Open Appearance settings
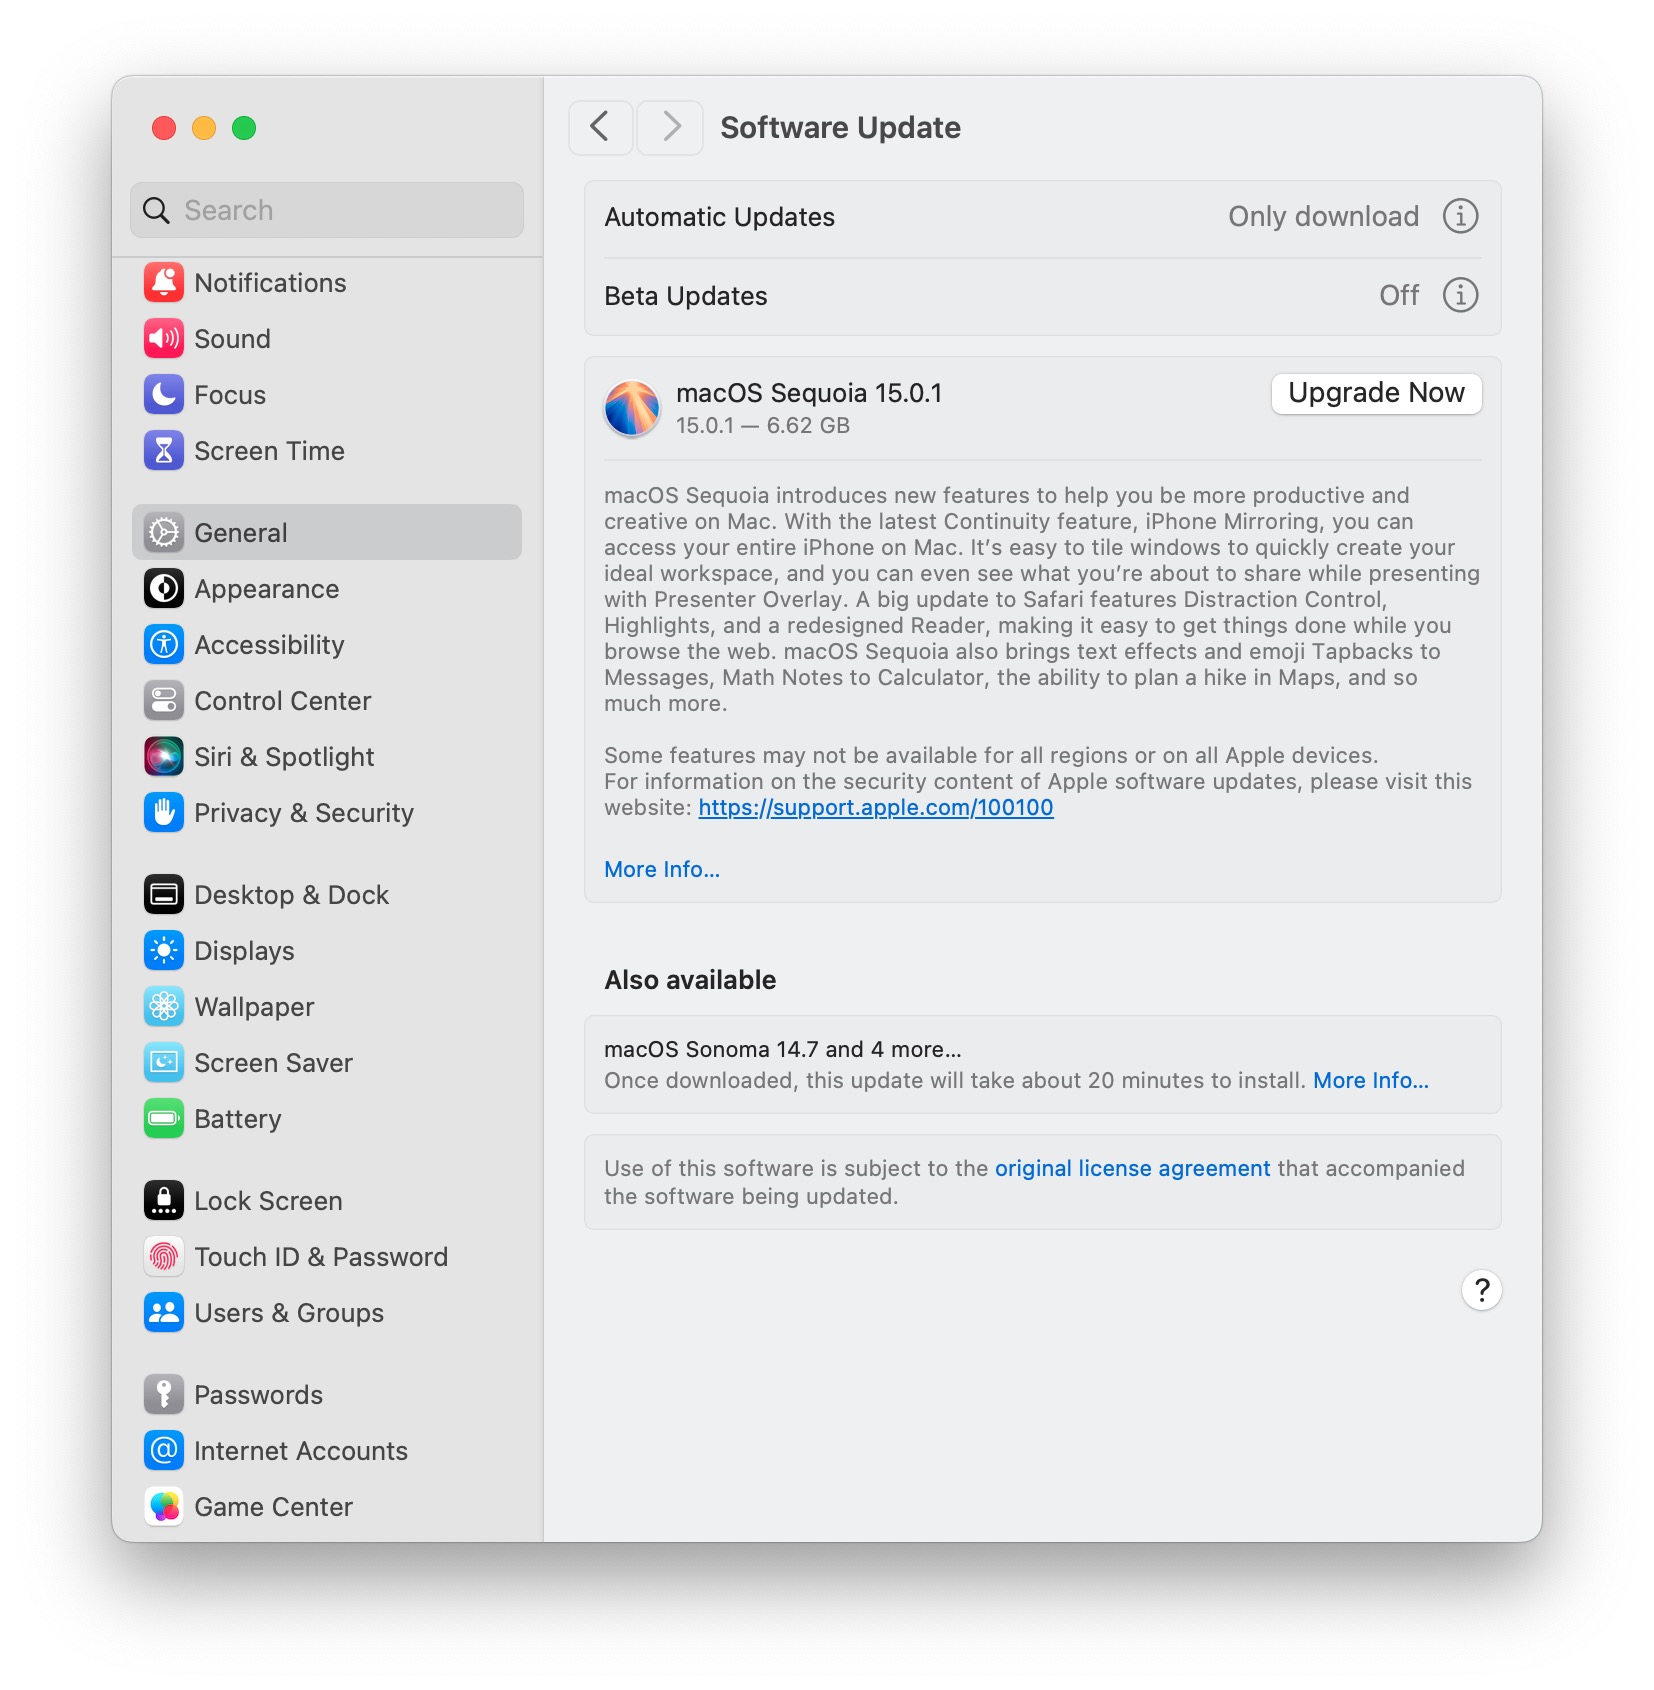Image resolution: width=1654 pixels, height=1690 pixels. coord(266,588)
